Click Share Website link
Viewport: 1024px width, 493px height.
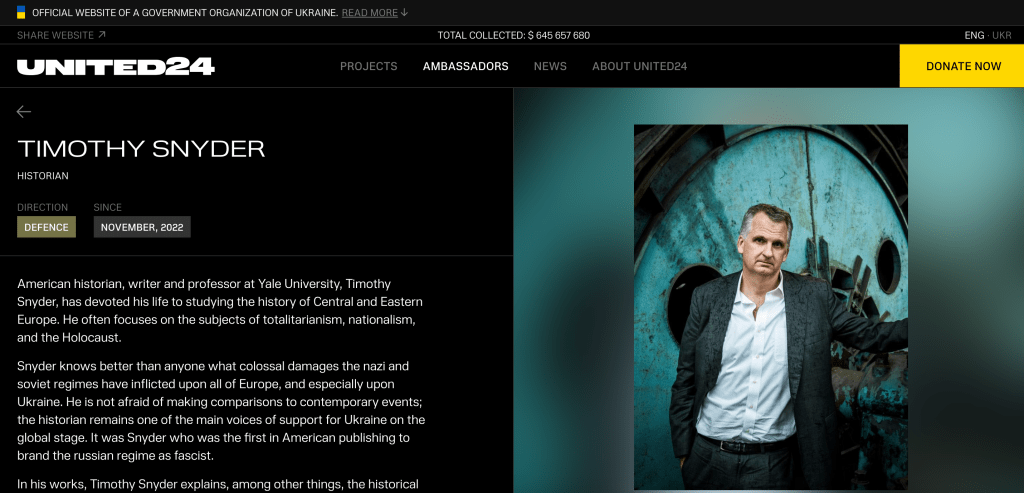point(61,35)
